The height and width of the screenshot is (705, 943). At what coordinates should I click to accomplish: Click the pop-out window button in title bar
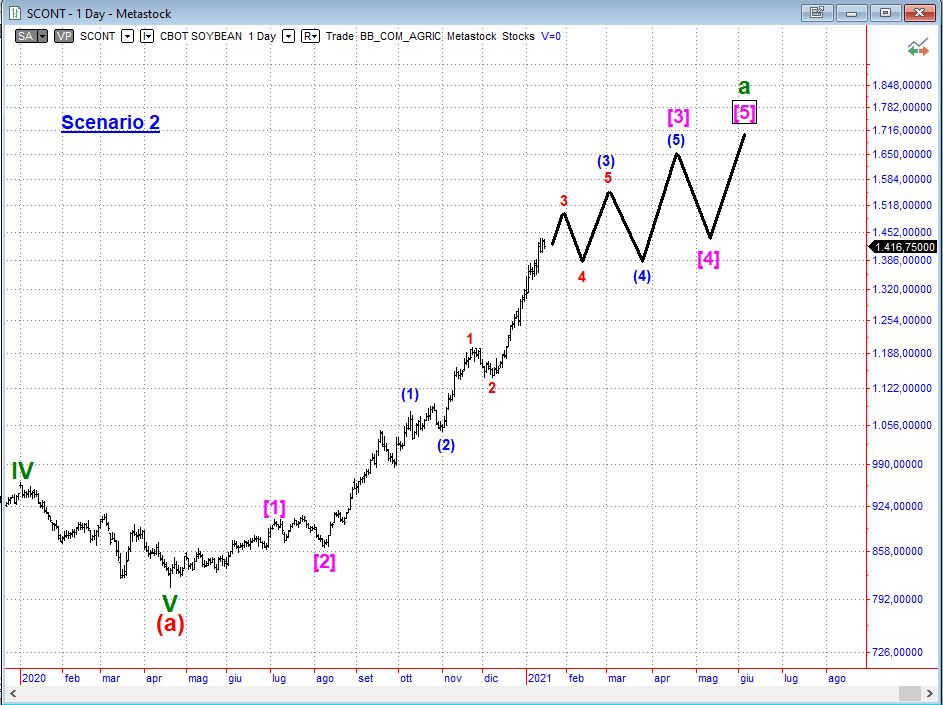tap(817, 13)
